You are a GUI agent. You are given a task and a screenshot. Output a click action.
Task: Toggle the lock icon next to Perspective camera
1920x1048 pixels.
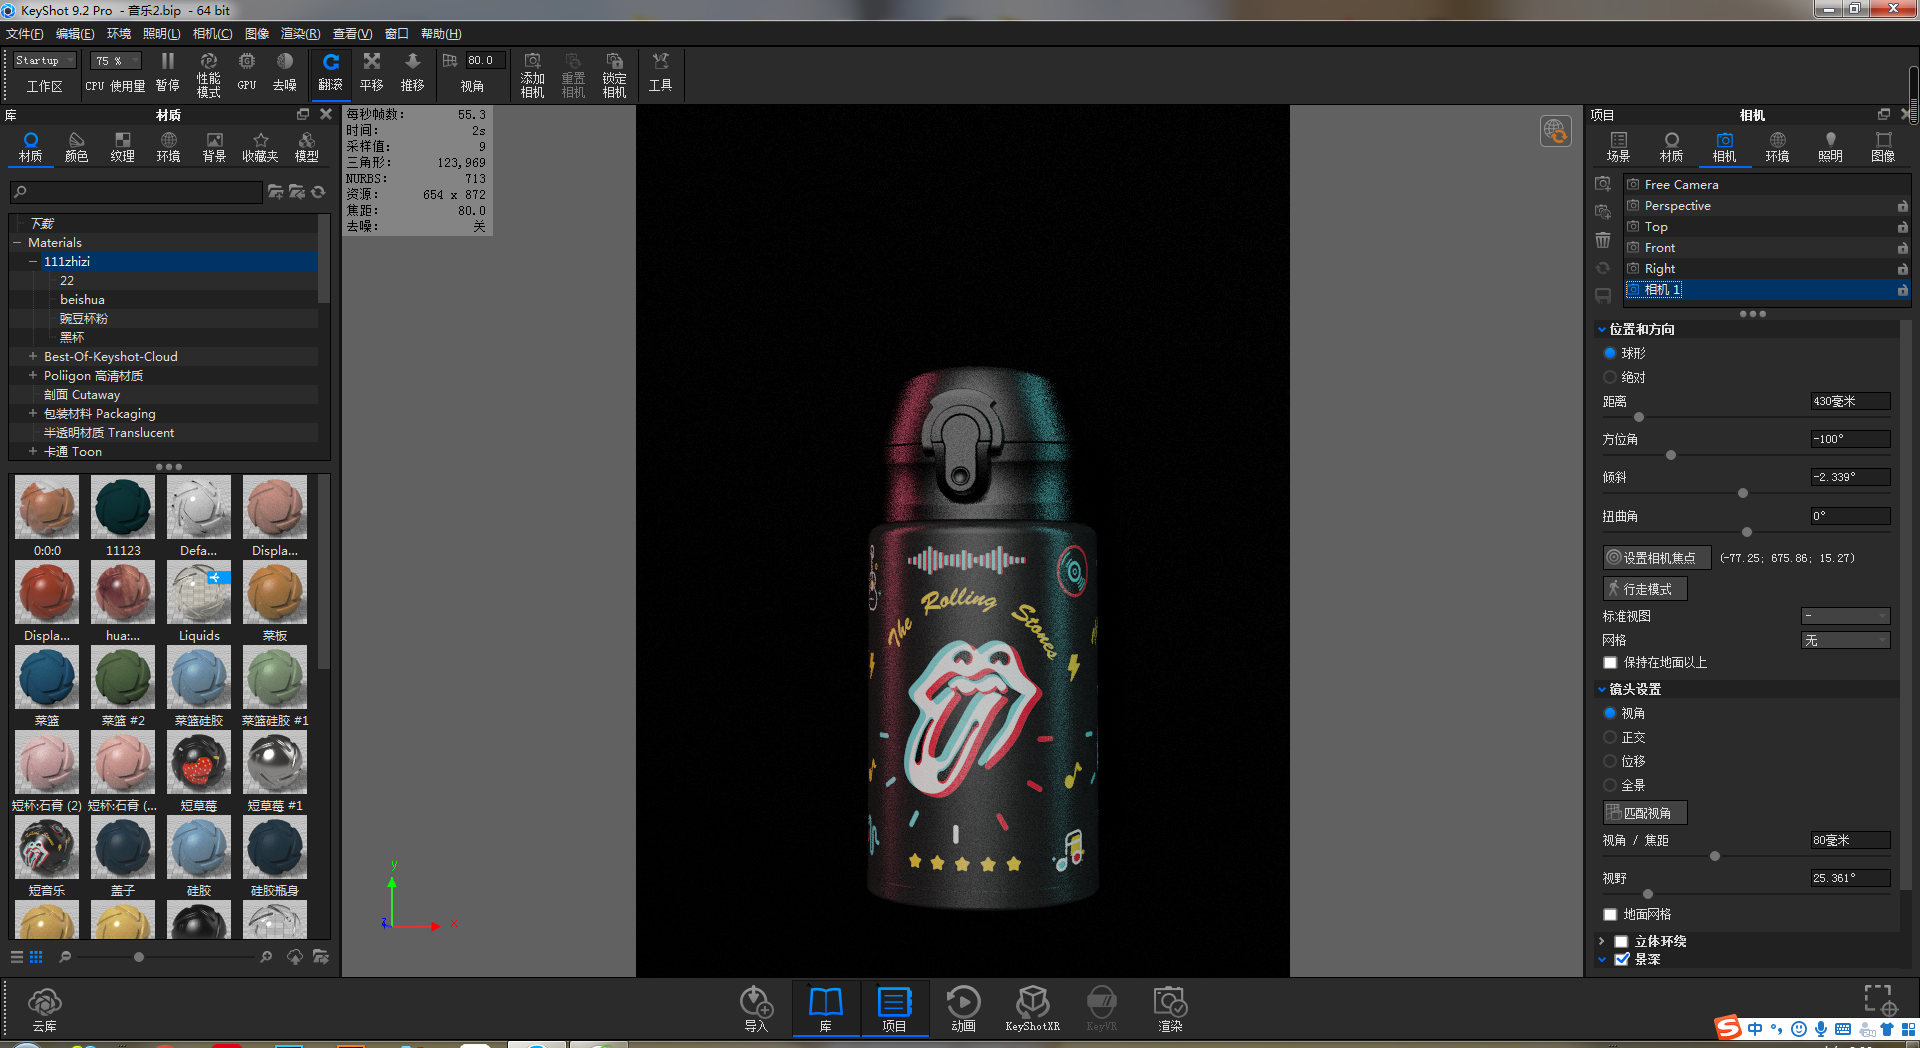pos(1902,205)
